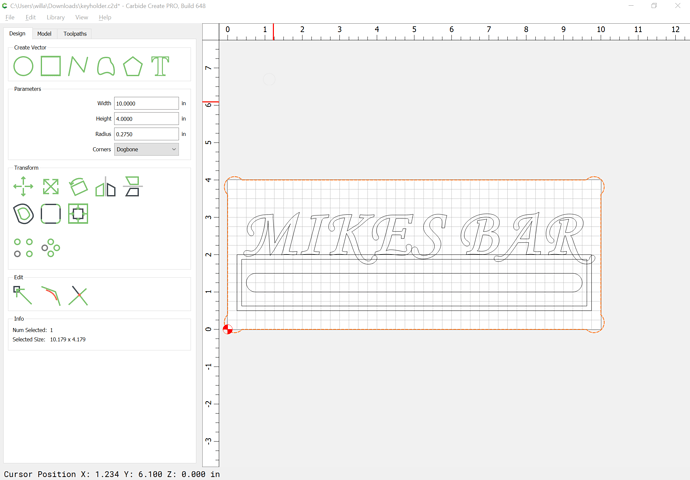Click the Width input field
This screenshot has width=690, height=480.
[x=146, y=104]
